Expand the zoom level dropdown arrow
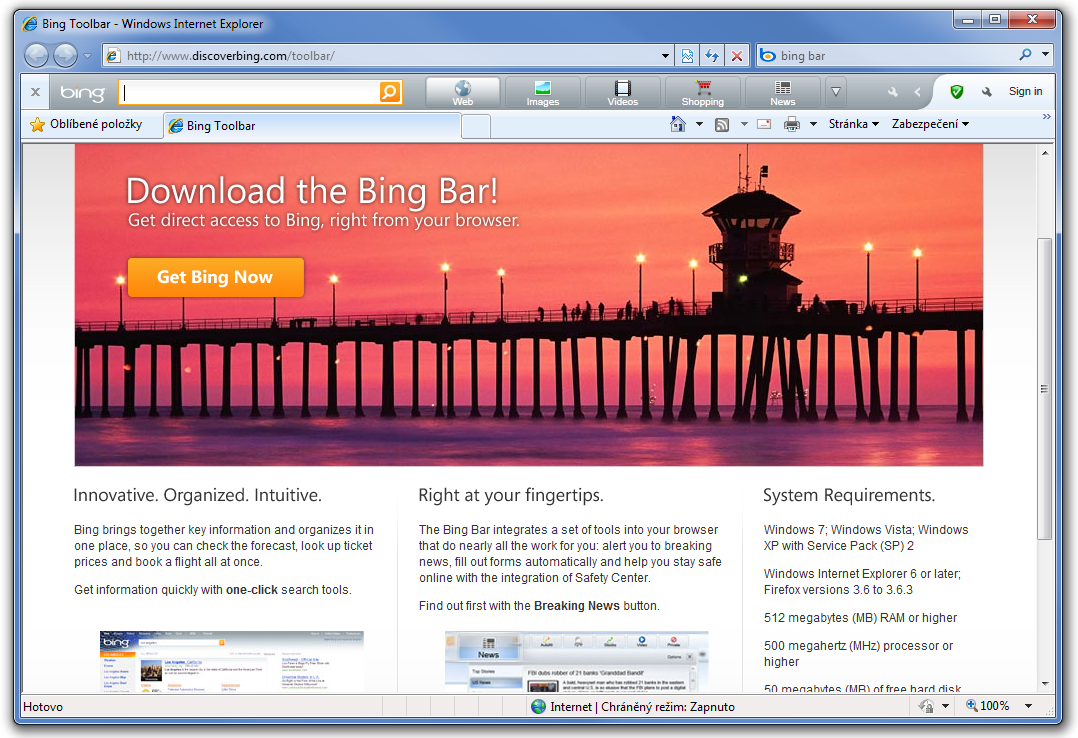 1028,706
